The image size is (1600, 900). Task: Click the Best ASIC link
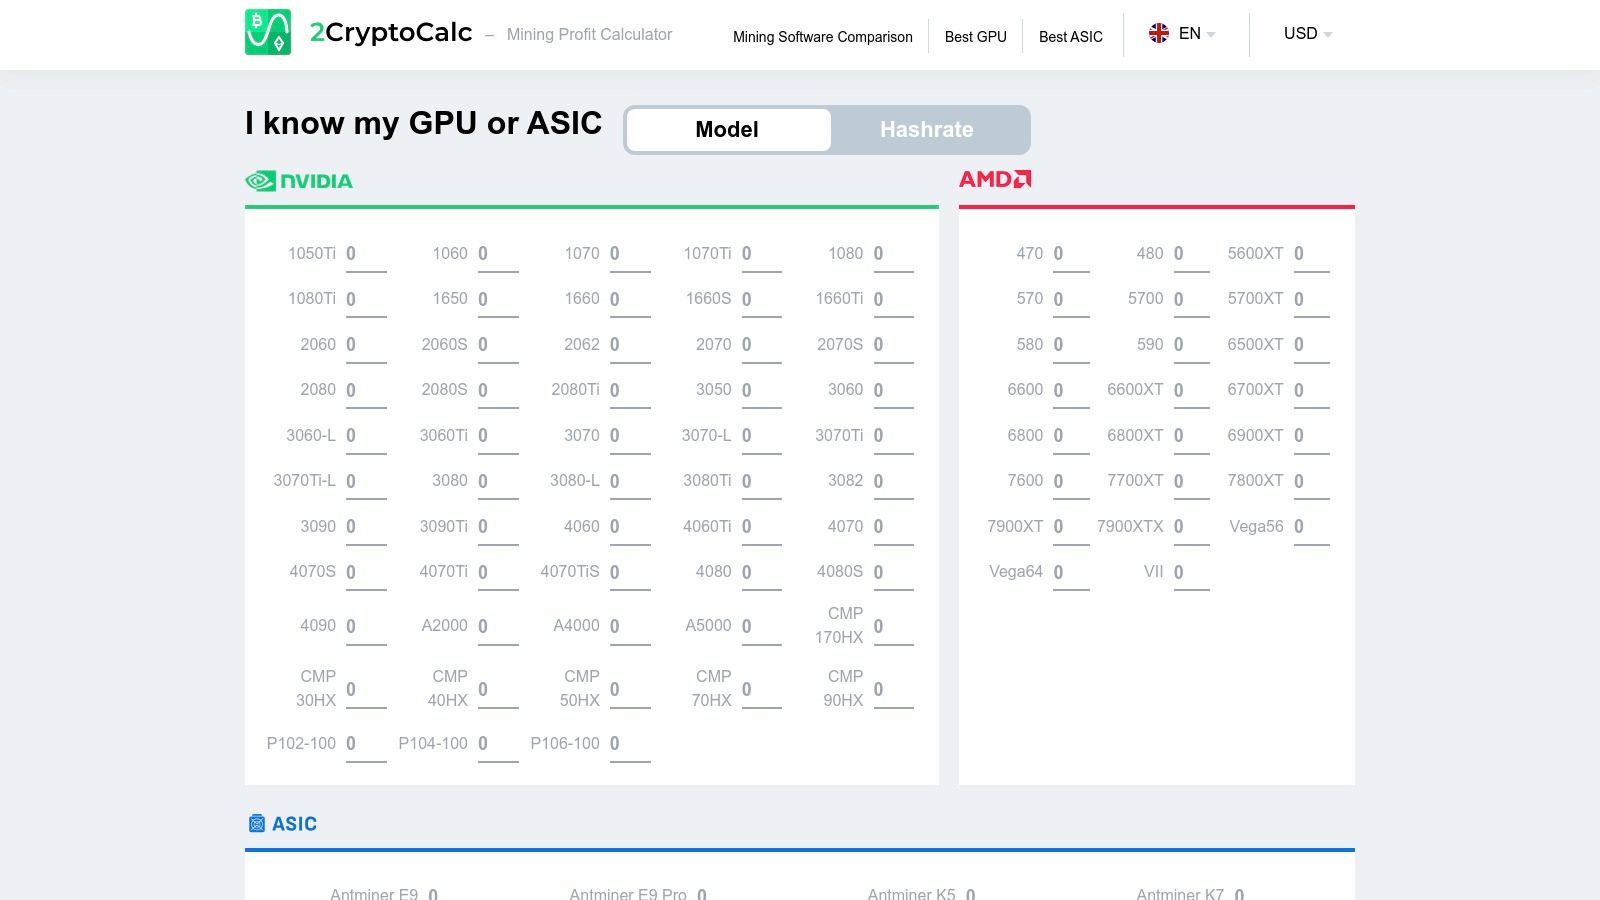[x=1070, y=36]
